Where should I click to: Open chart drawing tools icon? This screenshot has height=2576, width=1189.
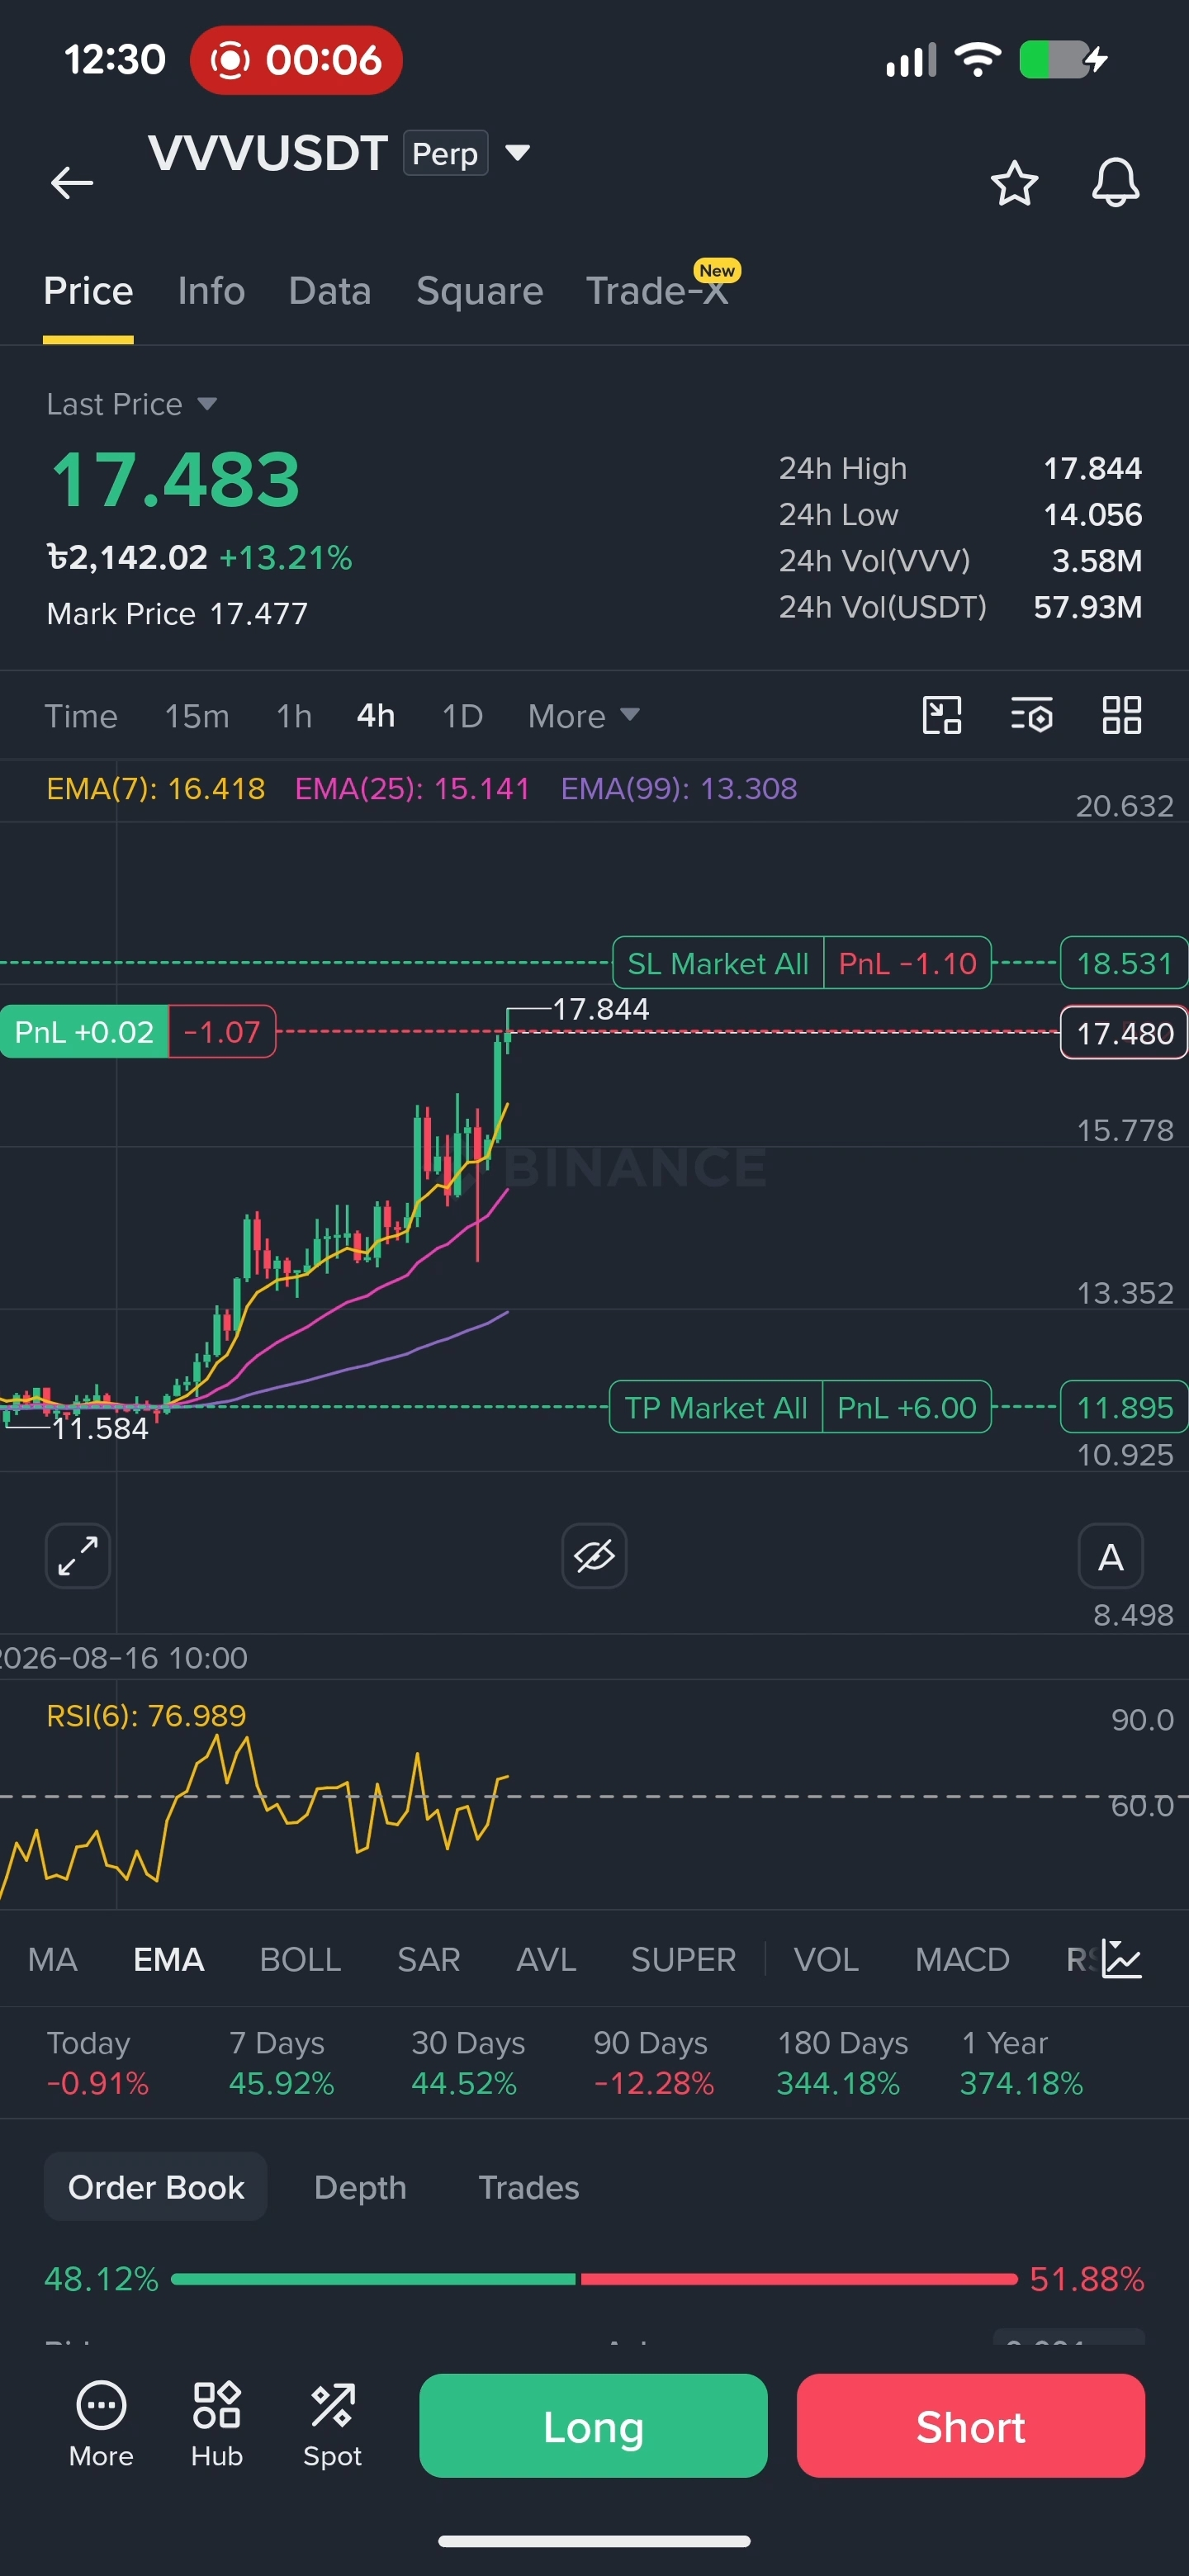click(941, 715)
